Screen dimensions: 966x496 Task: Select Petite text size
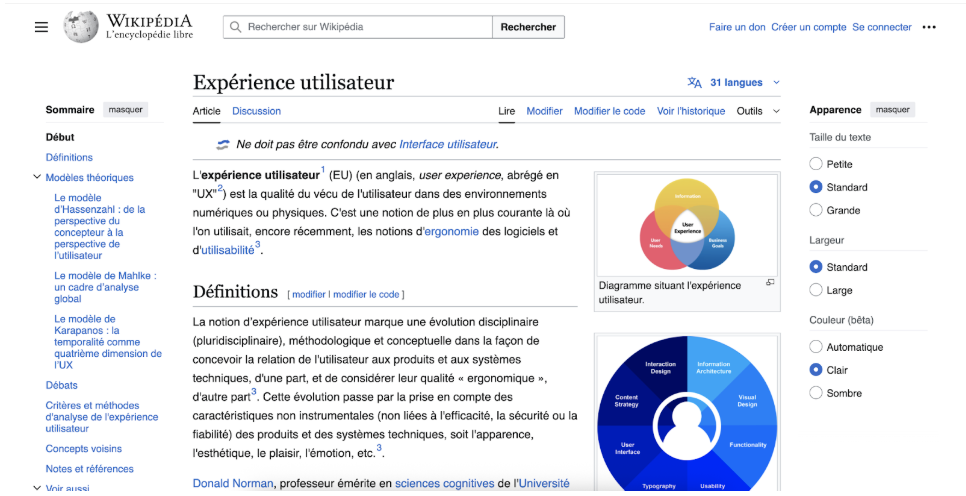pos(816,164)
